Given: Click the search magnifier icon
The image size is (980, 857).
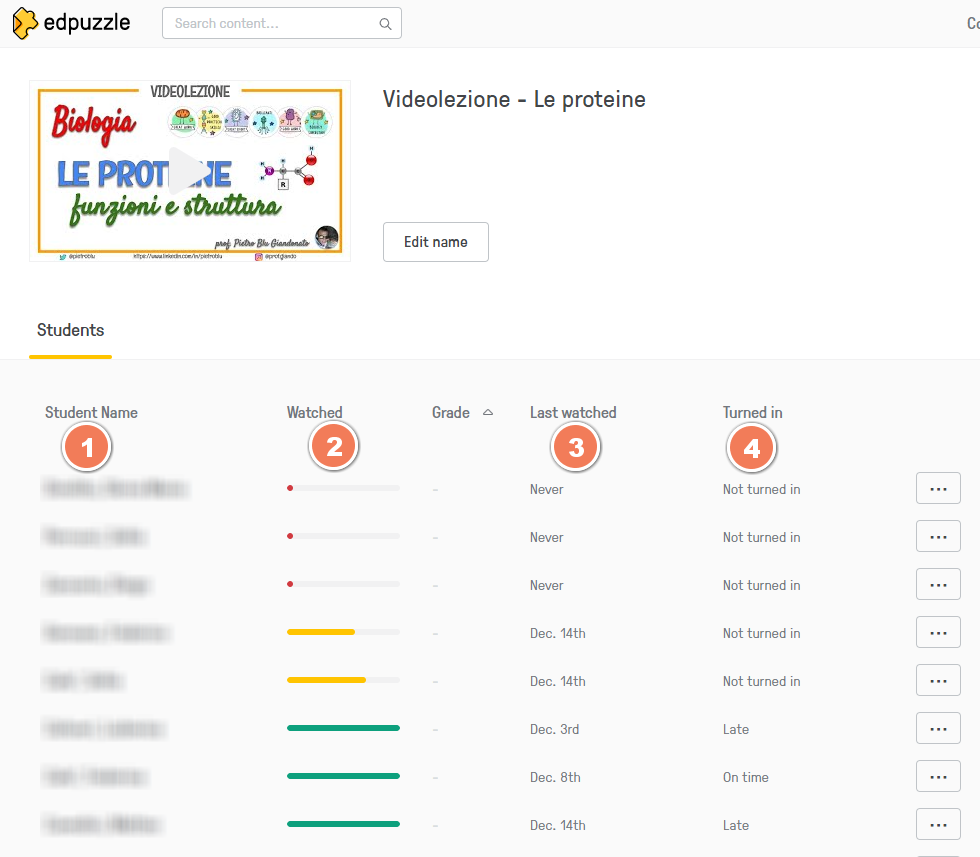Looking at the screenshot, I should pos(386,24).
